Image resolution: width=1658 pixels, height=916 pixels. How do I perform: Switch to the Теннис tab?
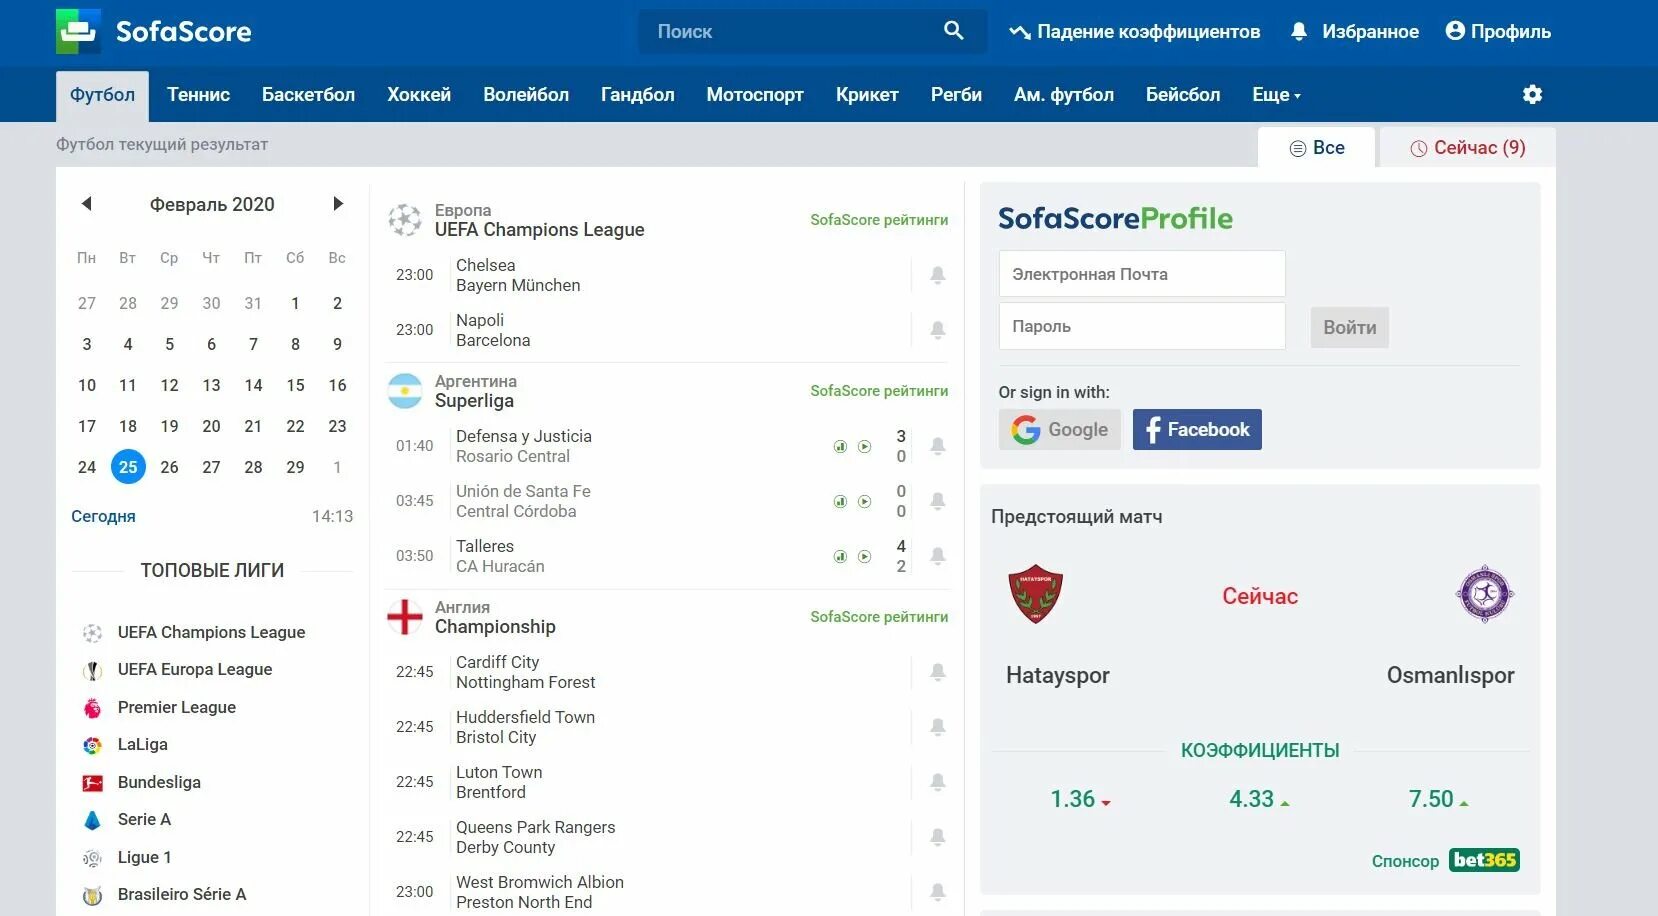coord(198,95)
